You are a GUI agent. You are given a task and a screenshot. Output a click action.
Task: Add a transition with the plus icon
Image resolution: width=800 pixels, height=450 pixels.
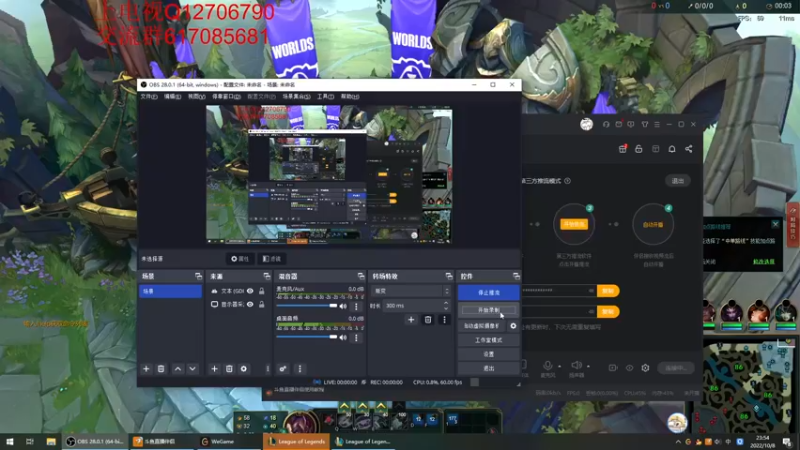point(411,320)
